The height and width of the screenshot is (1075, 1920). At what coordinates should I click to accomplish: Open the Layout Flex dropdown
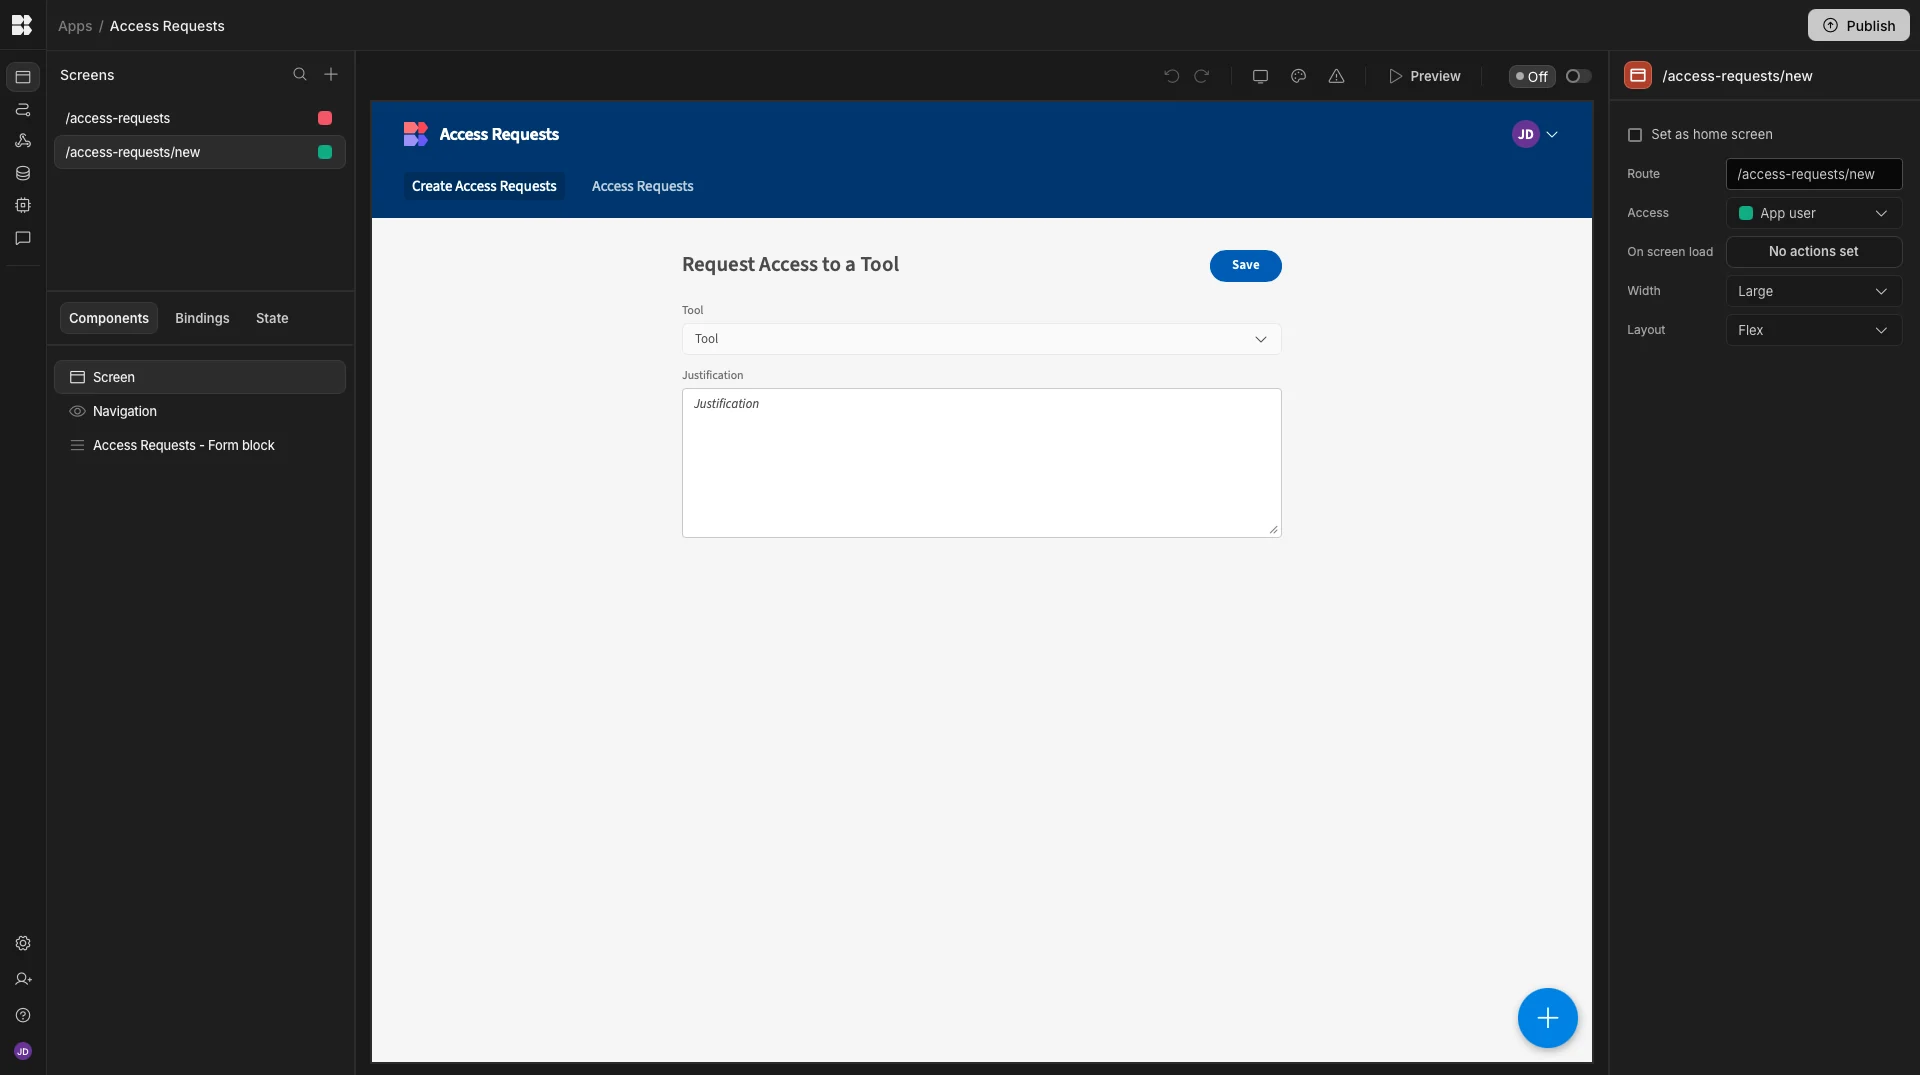pyautogui.click(x=1813, y=330)
